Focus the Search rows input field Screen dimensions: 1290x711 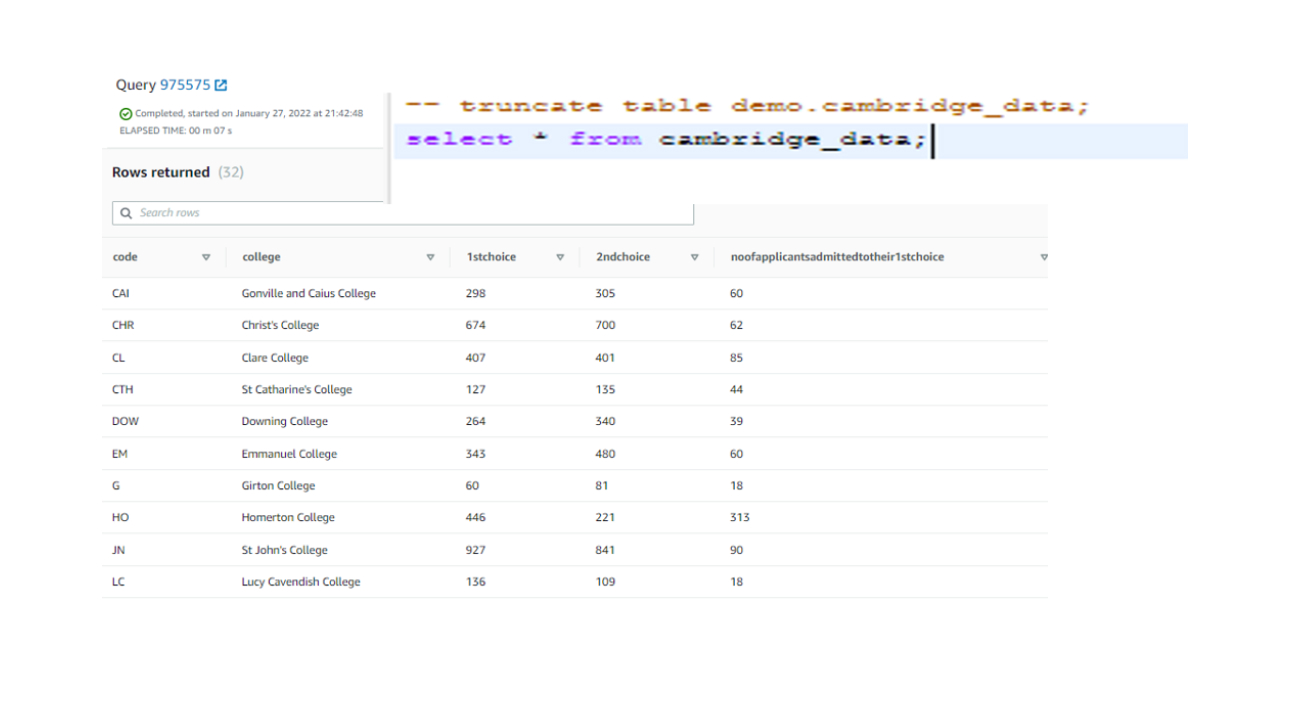[403, 213]
